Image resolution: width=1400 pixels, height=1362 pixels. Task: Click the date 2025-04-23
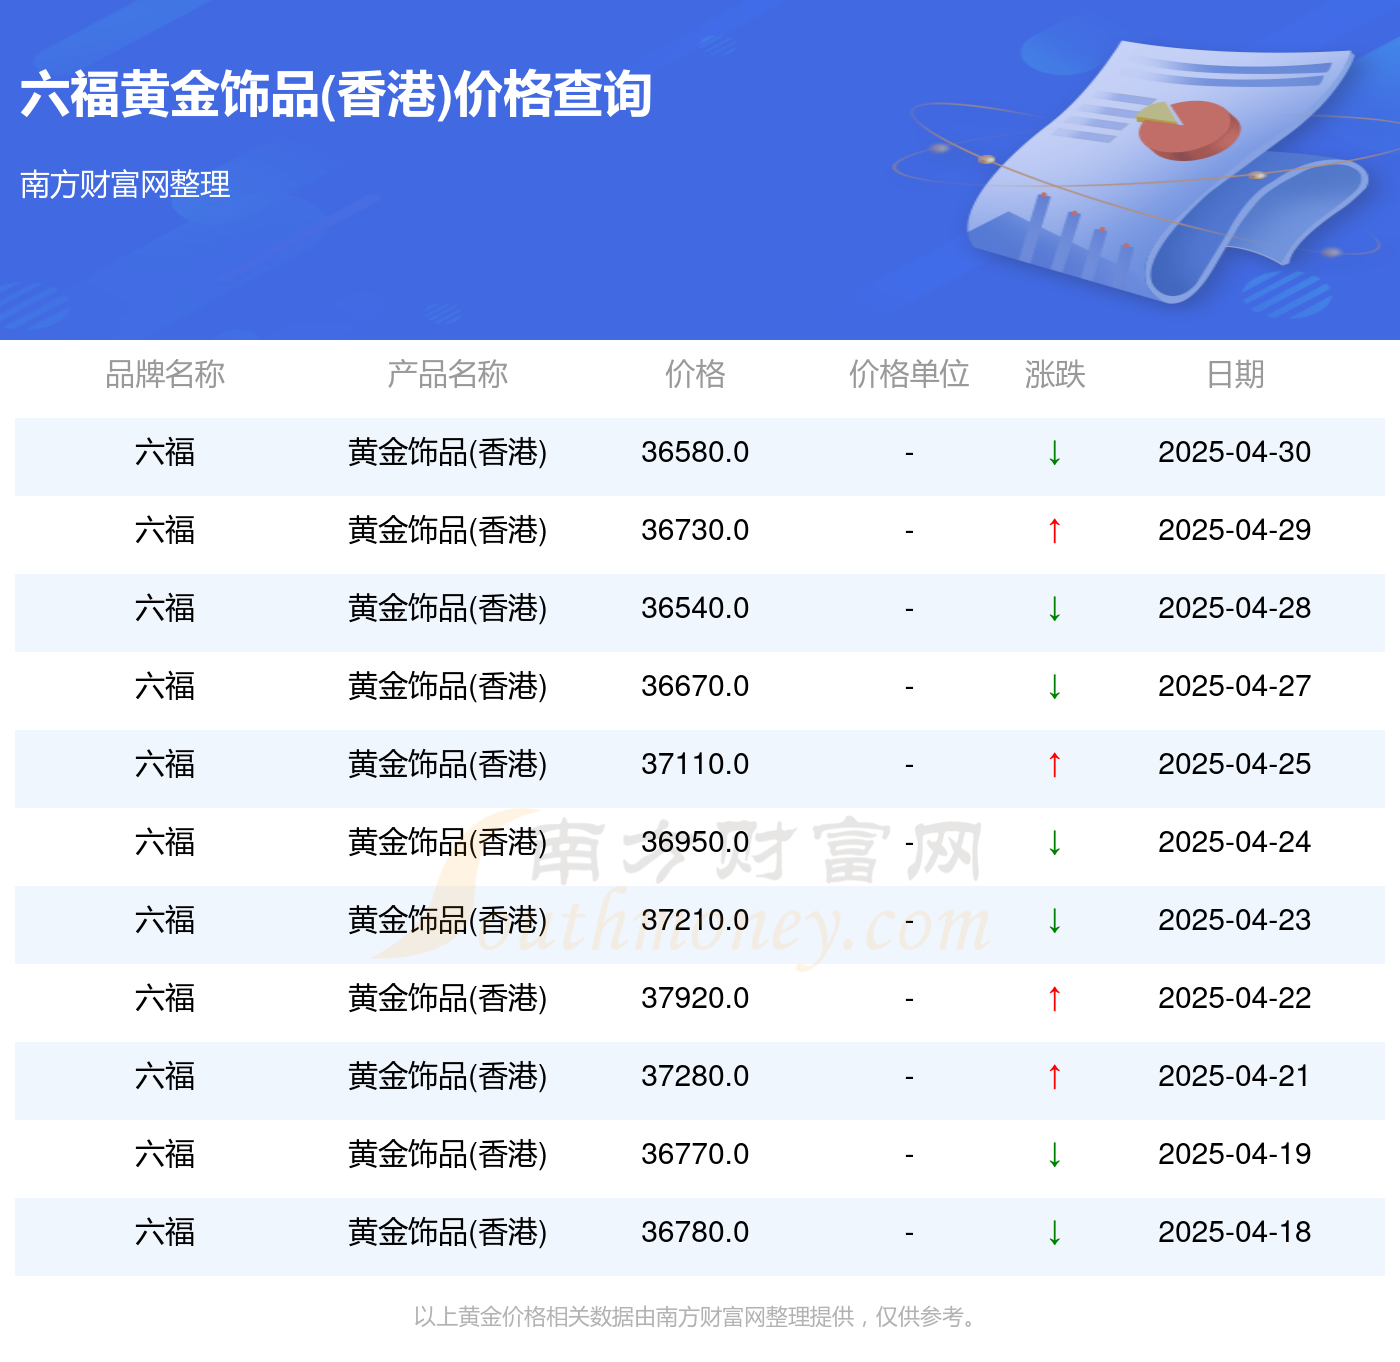click(1234, 920)
